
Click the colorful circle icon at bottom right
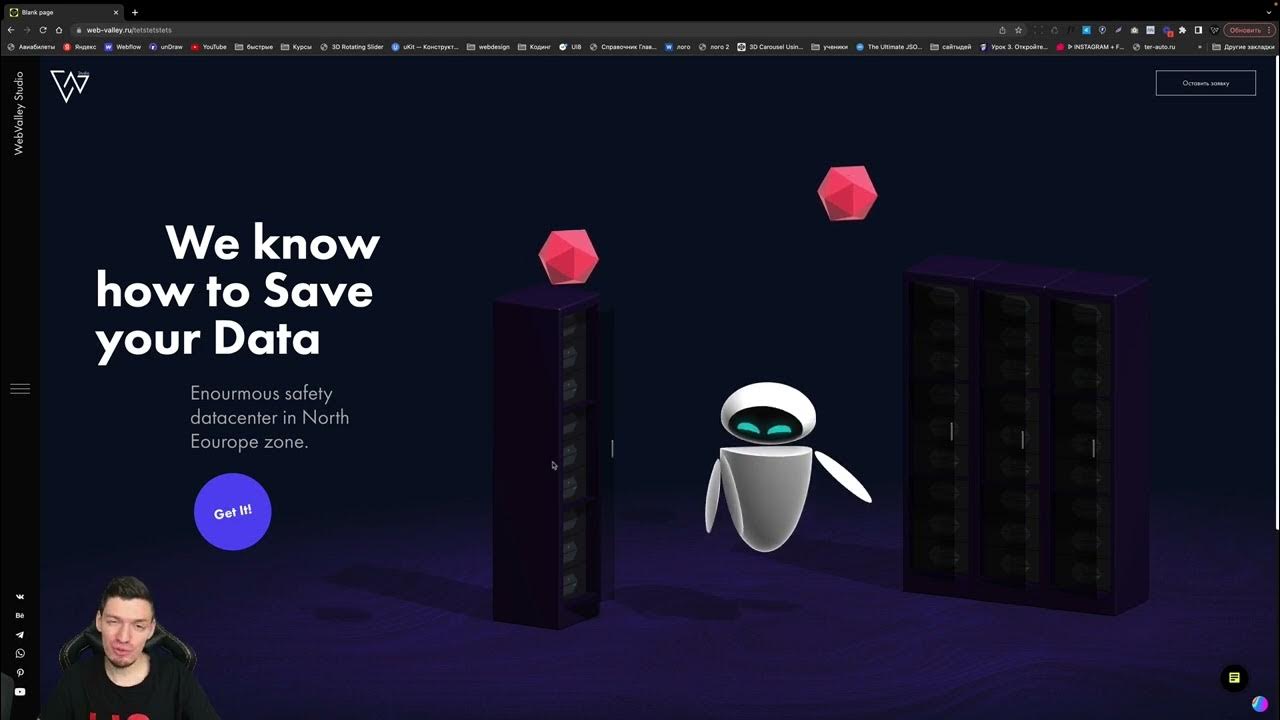click(x=1259, y=704)
